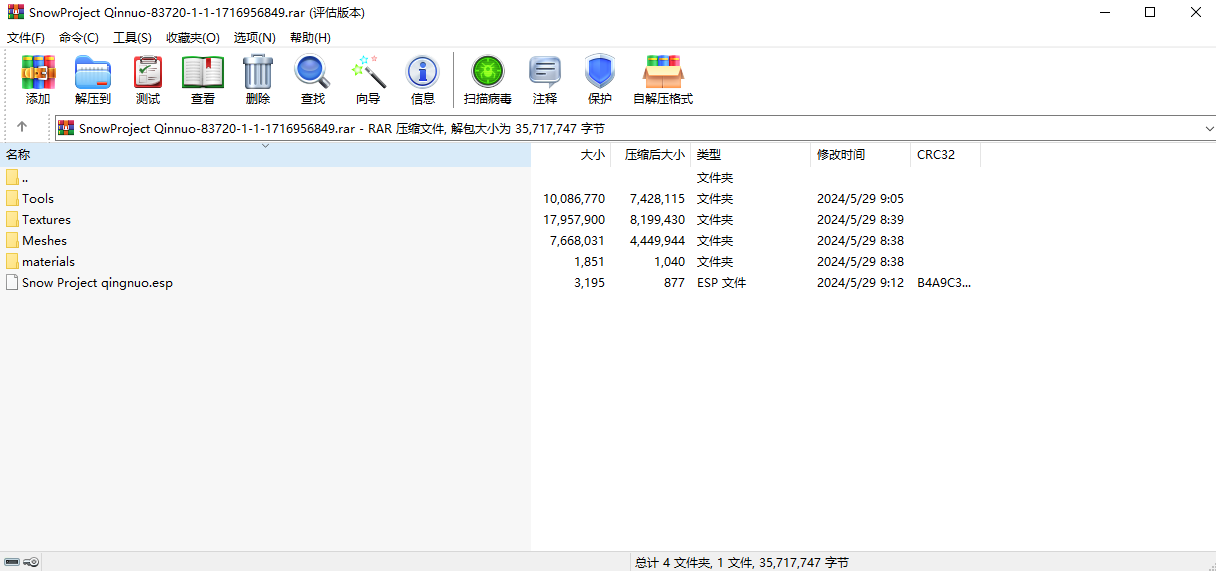1216x571 pixels.
Task: Click the 信息 (Info) icon
Action: click(x=422, y=72)
